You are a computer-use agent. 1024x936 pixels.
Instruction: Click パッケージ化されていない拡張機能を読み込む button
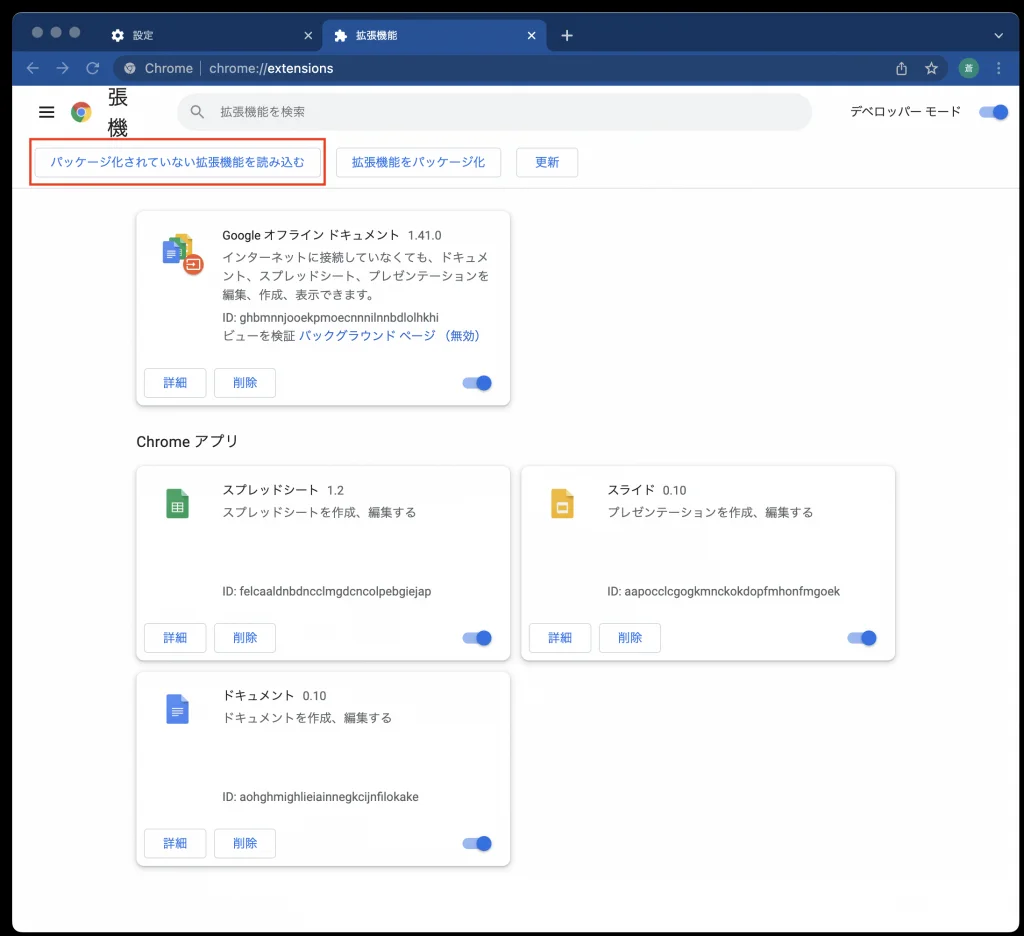177,162
